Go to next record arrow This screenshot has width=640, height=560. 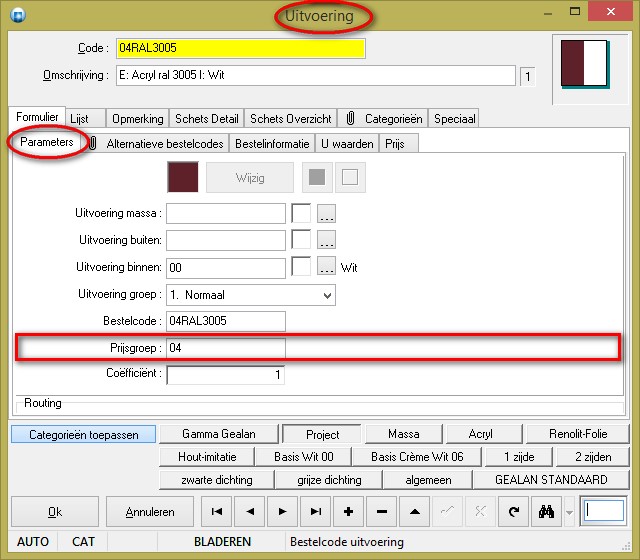coord(282,511)
